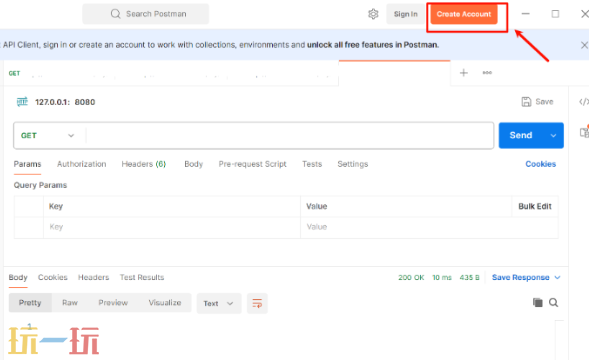Click the Create Account button
Screen dimensions: 600x360
click(x=464, y=14)
